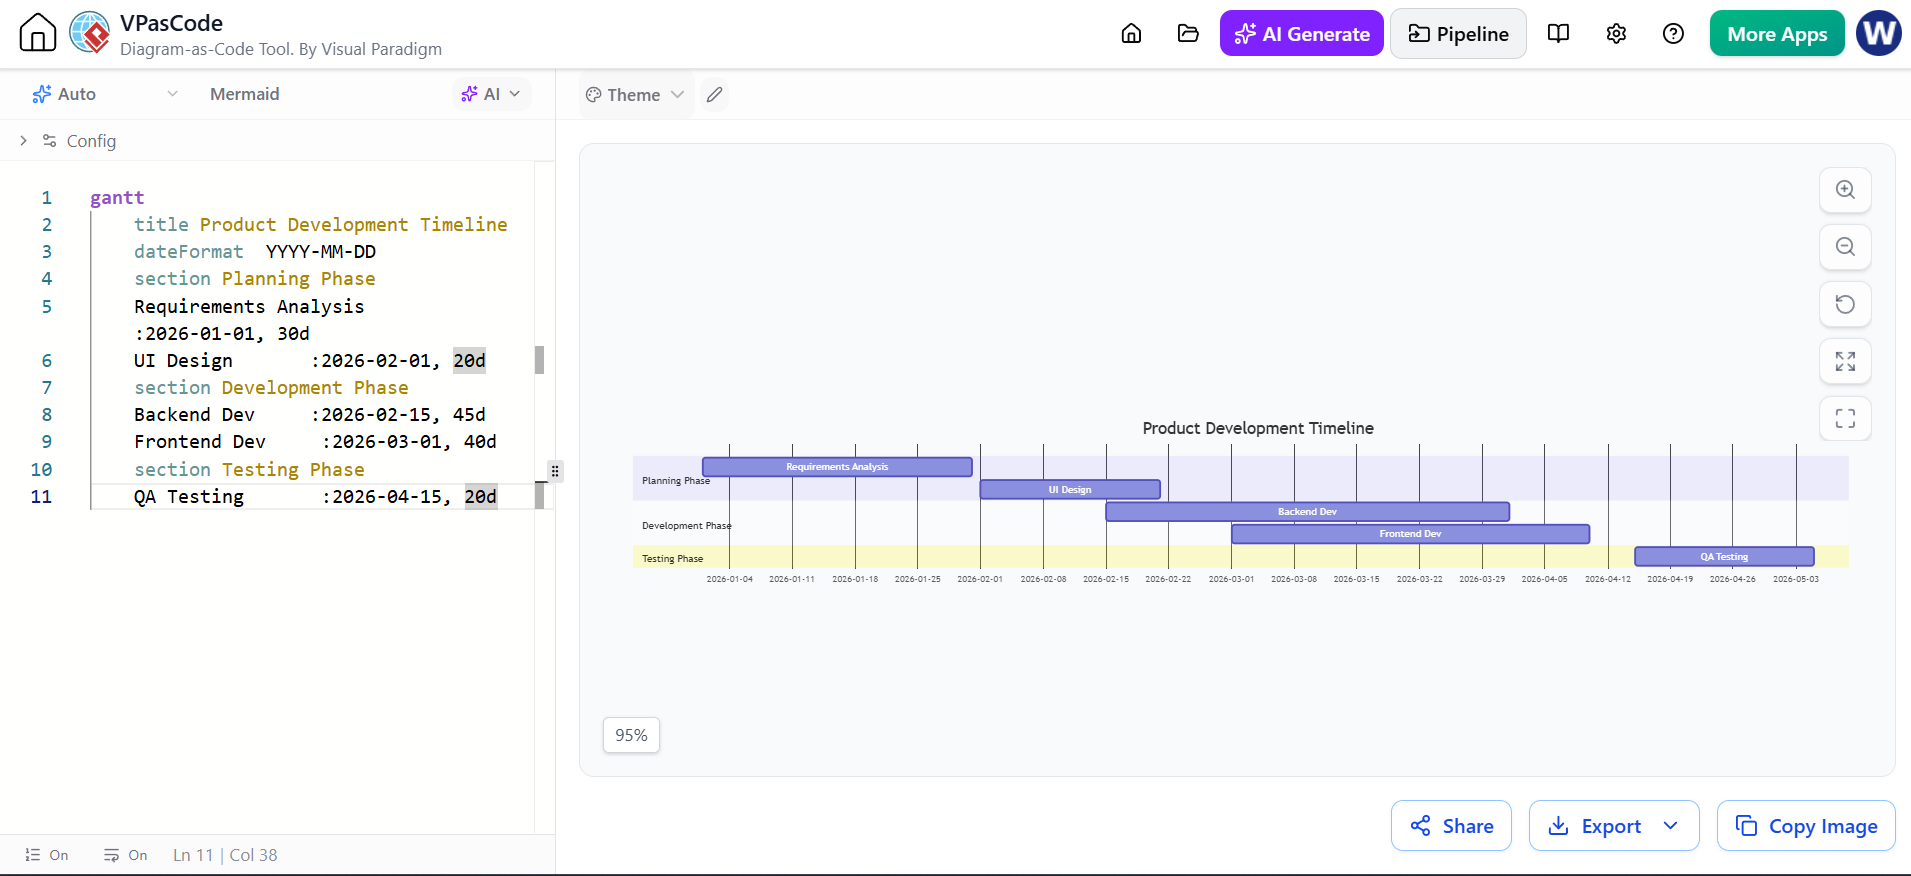This screenshot has height=876, width=1911.
Task: Click the Copy Image button
Action: click(1806, 826)
